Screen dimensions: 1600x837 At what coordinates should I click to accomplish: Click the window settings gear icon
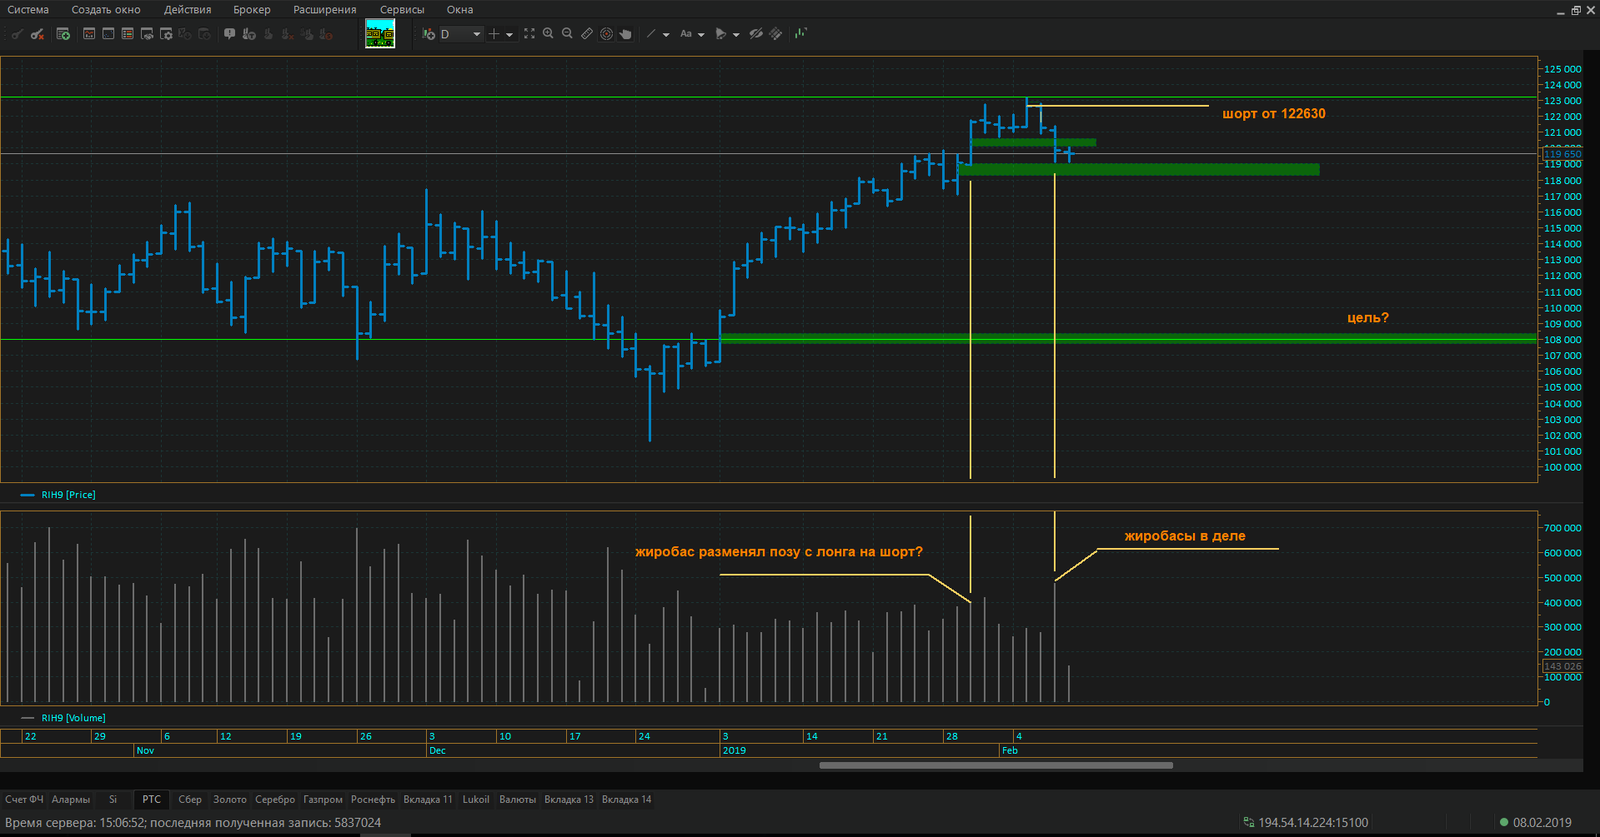tap(166, 34)
